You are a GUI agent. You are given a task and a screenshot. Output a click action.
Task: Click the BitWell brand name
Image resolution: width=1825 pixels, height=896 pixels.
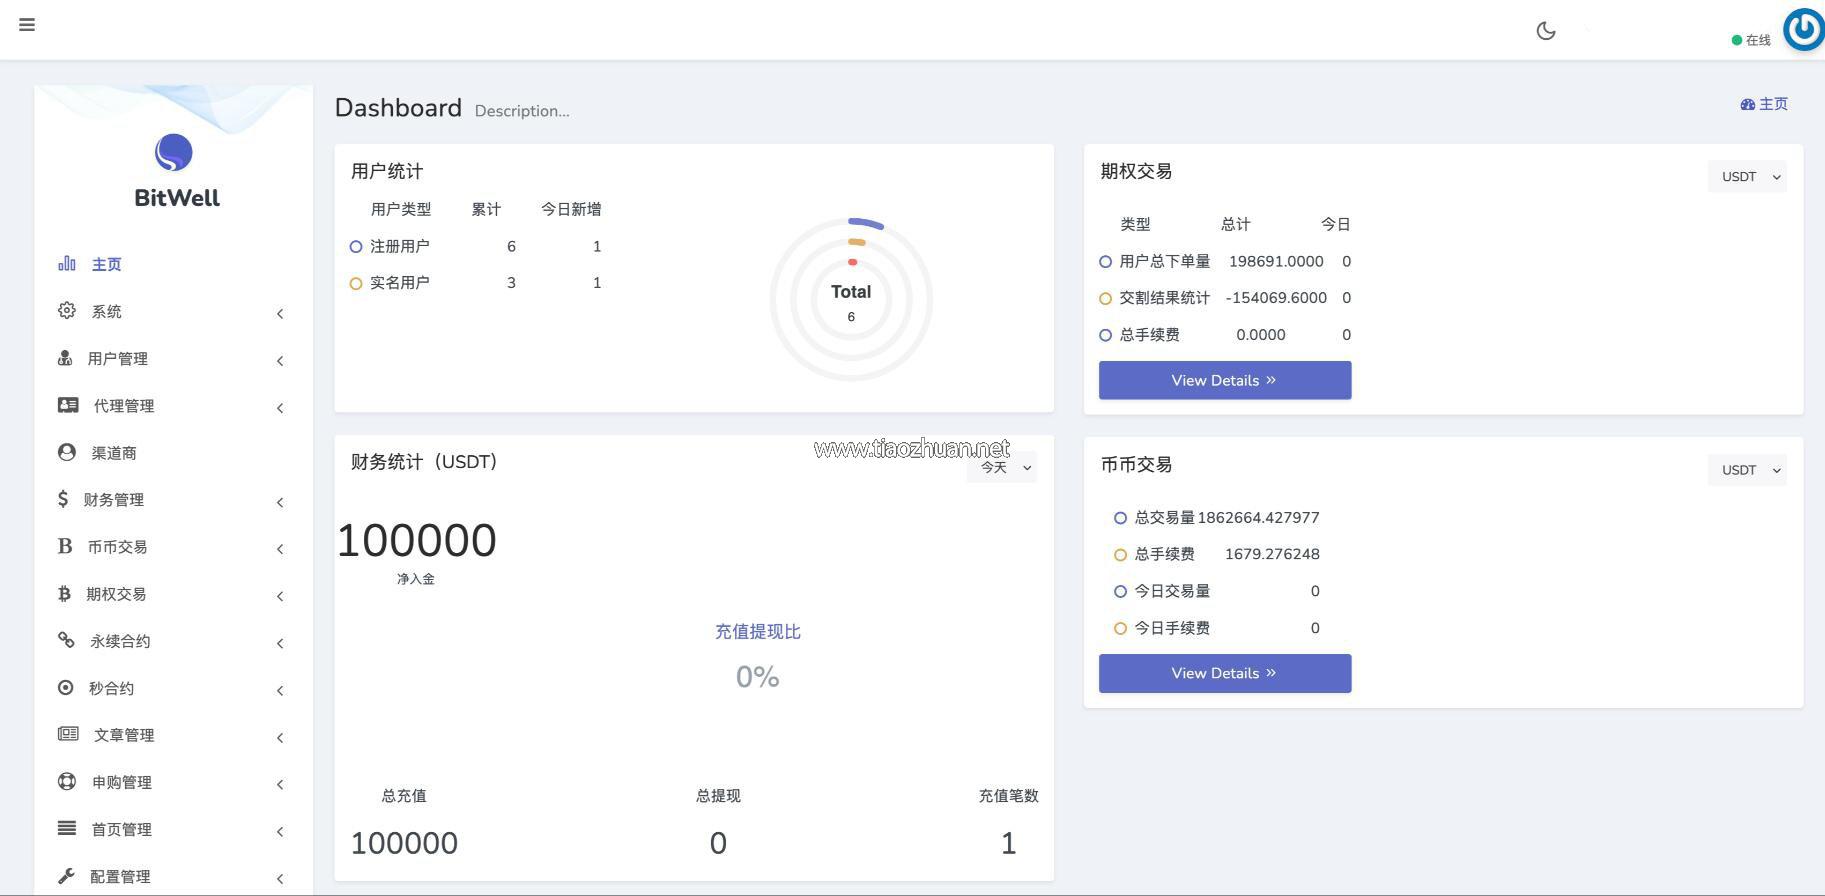click(x=177, y=198)
